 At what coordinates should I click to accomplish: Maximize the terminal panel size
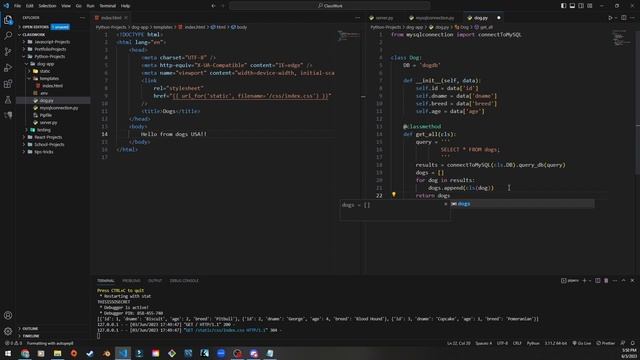pyautogui.click(x=623, y=280)
